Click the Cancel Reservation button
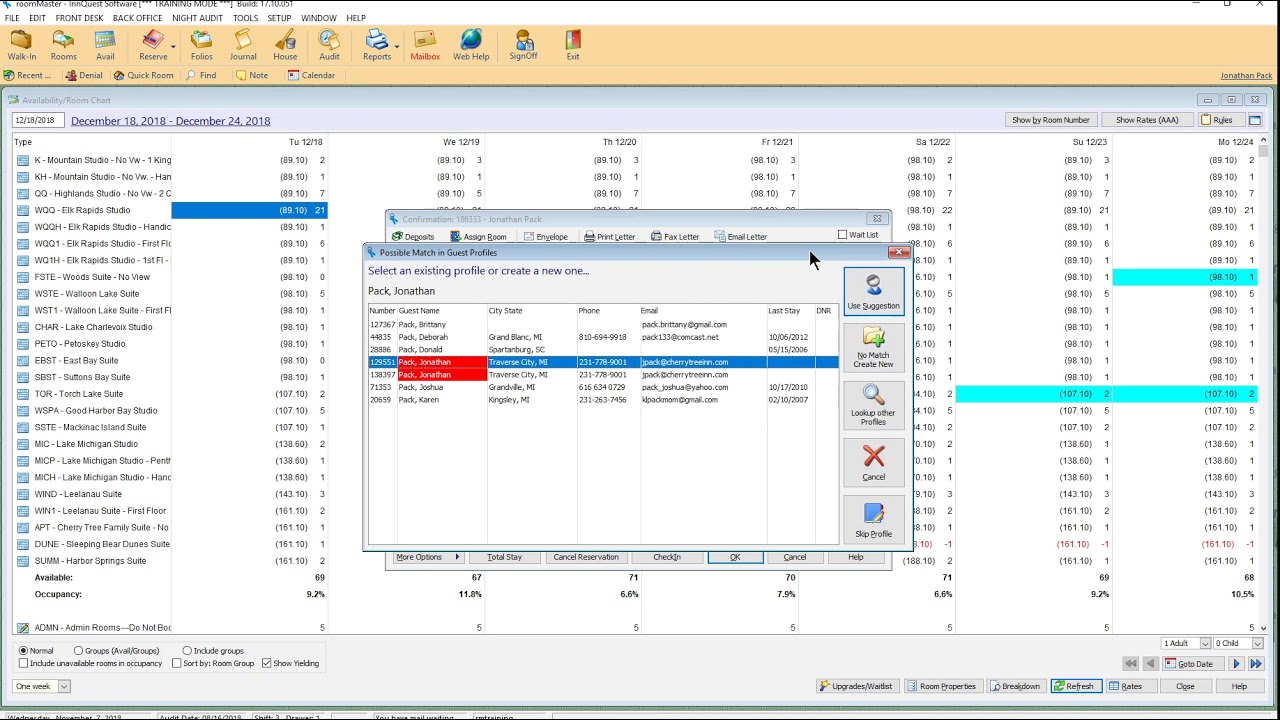 click(x=586, y=557)
